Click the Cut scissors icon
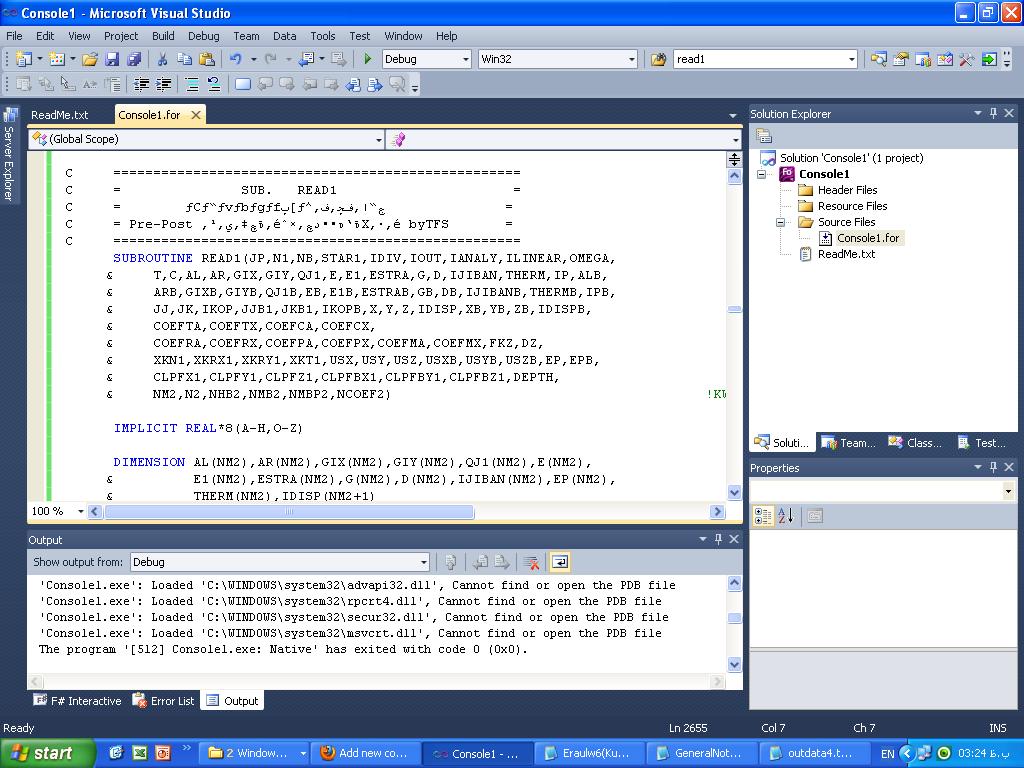1024x768 pixels. (163, 60)
